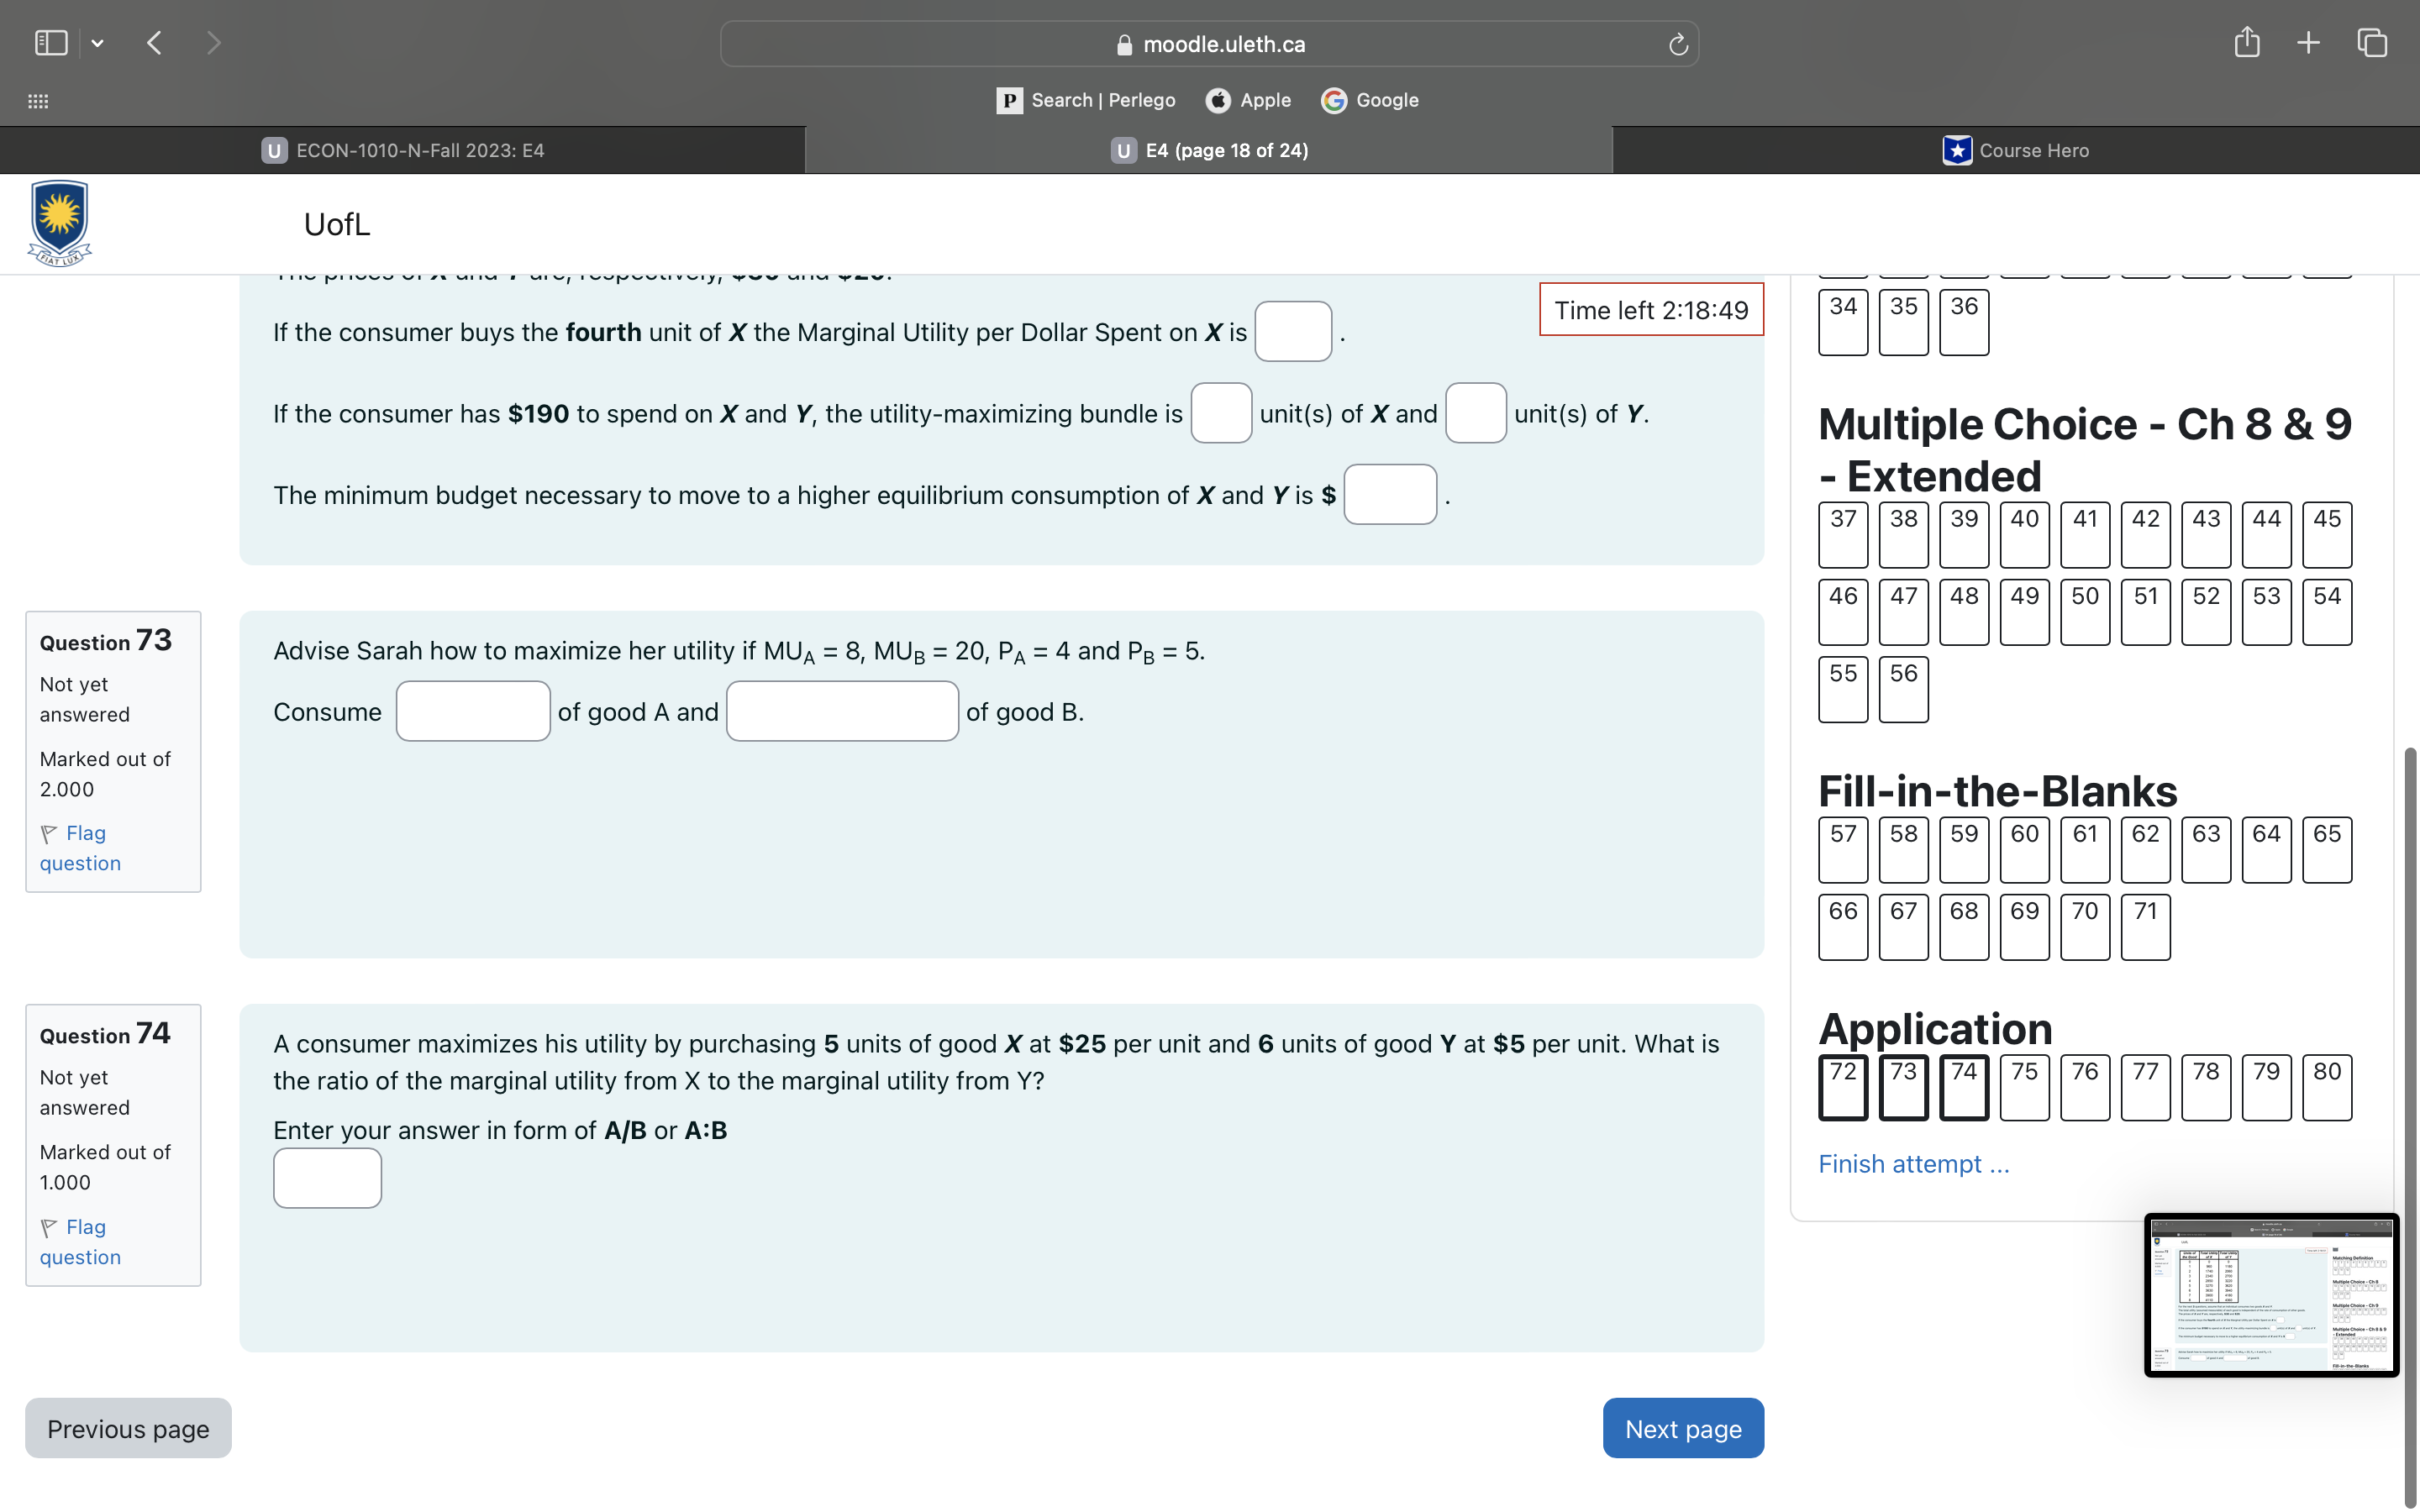Image resolution: width=2420 pixels, height=1512 pixels.
Task: Flag question 73
Action: (79, 847)
